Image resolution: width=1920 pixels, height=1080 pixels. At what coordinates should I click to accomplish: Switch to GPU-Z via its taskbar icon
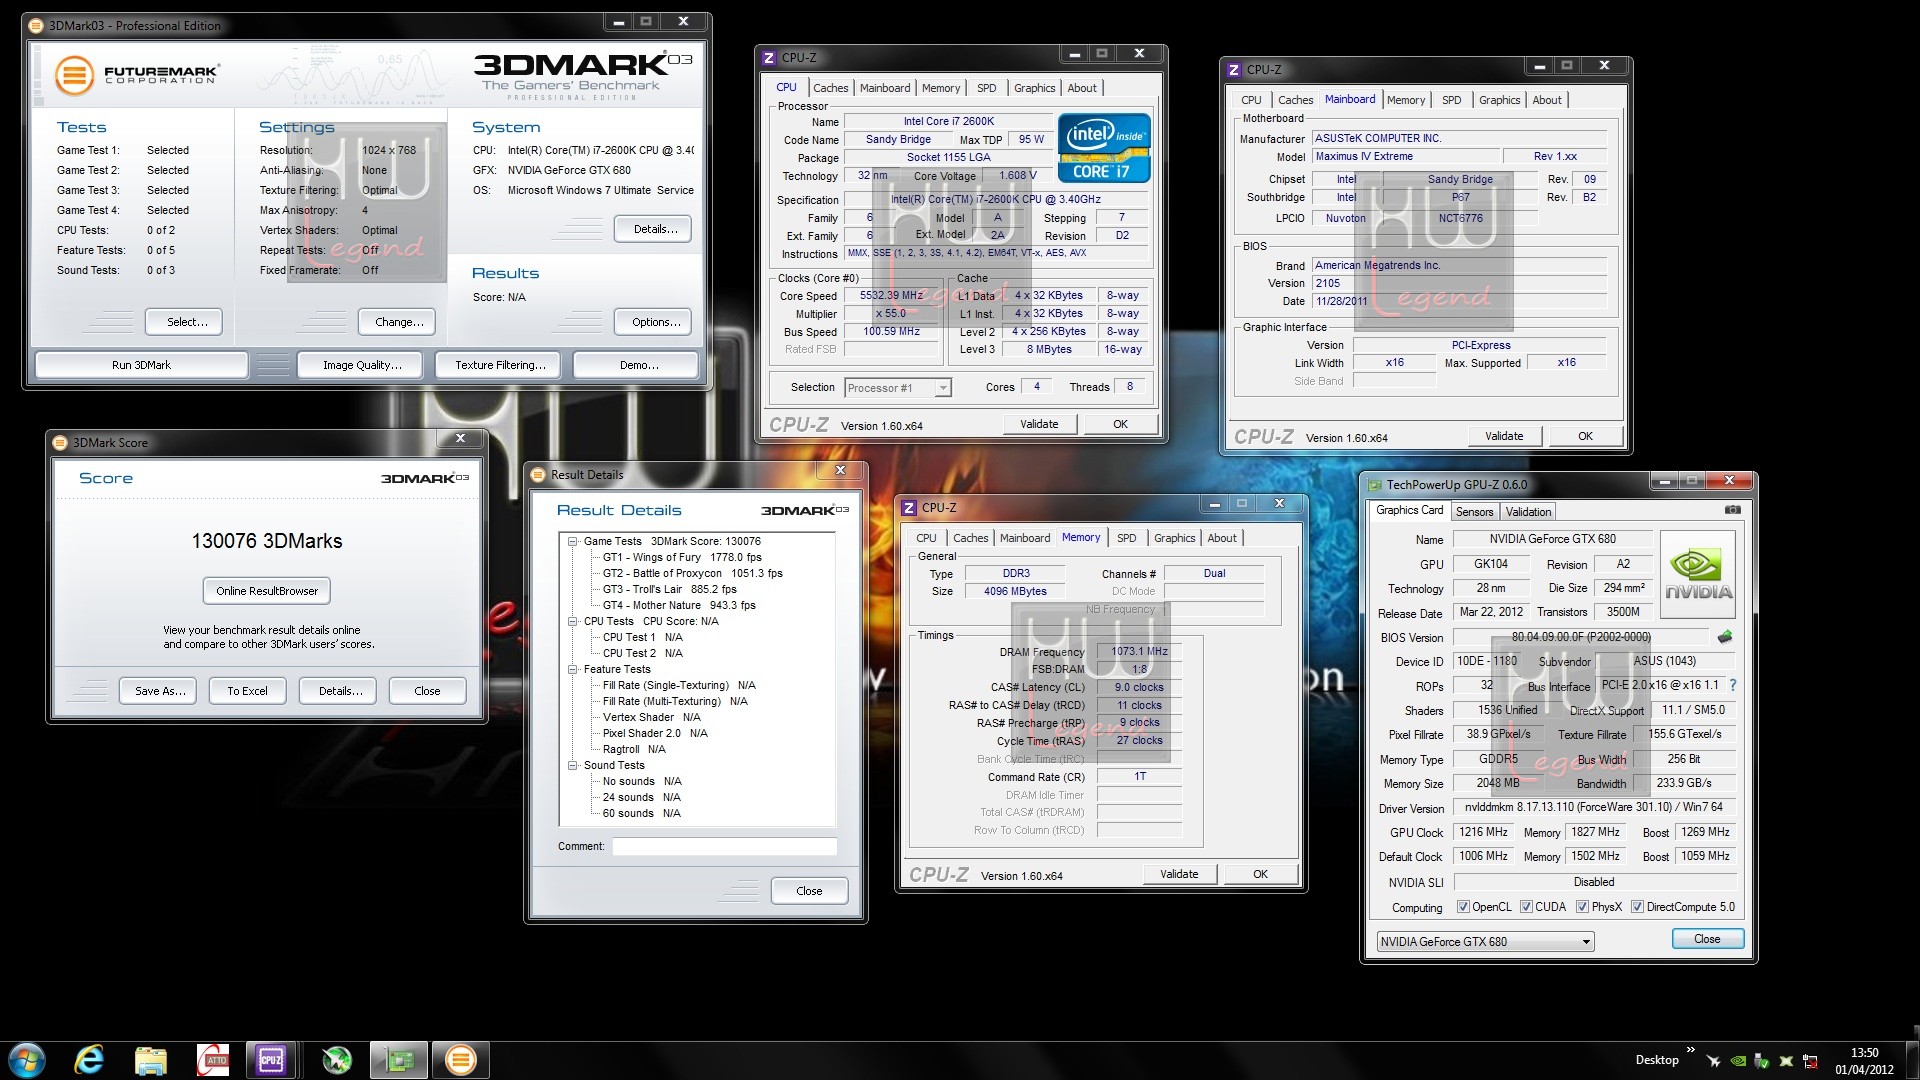(399, 1060)
